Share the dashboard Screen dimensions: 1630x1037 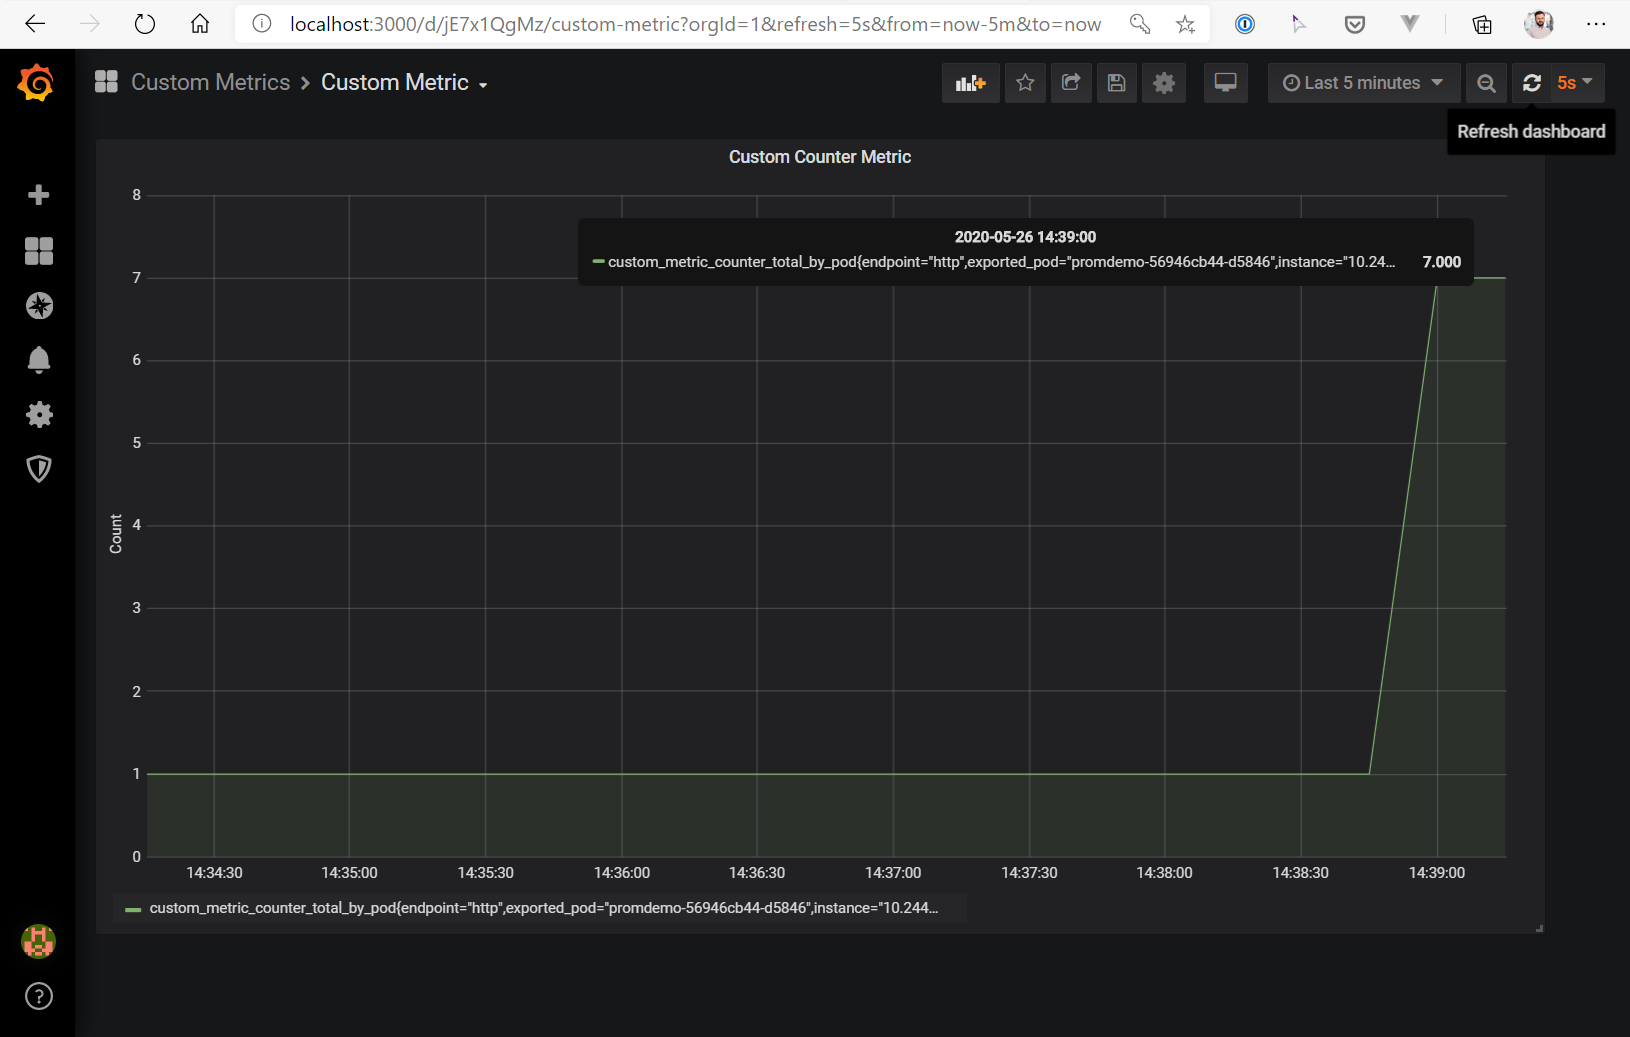[x=1071, y=83]
